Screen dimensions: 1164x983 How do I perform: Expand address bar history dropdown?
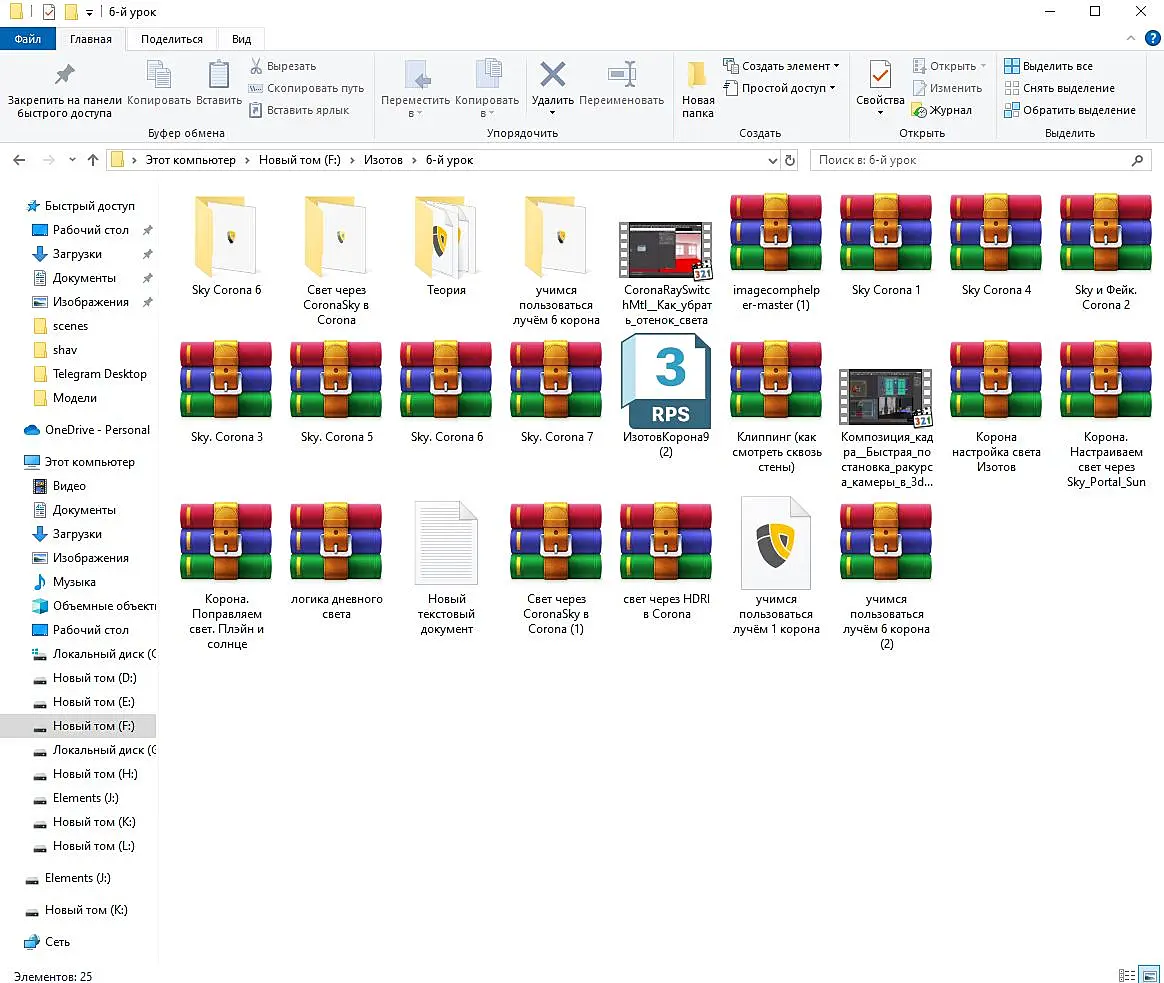[772, 160]
